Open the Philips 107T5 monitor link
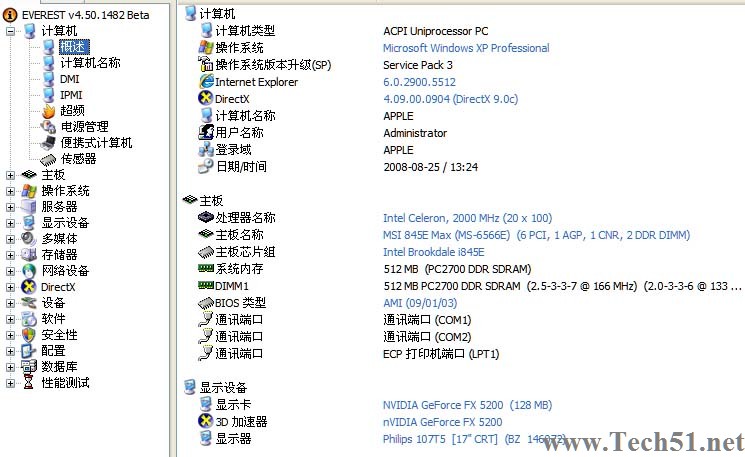 (474, 439)
